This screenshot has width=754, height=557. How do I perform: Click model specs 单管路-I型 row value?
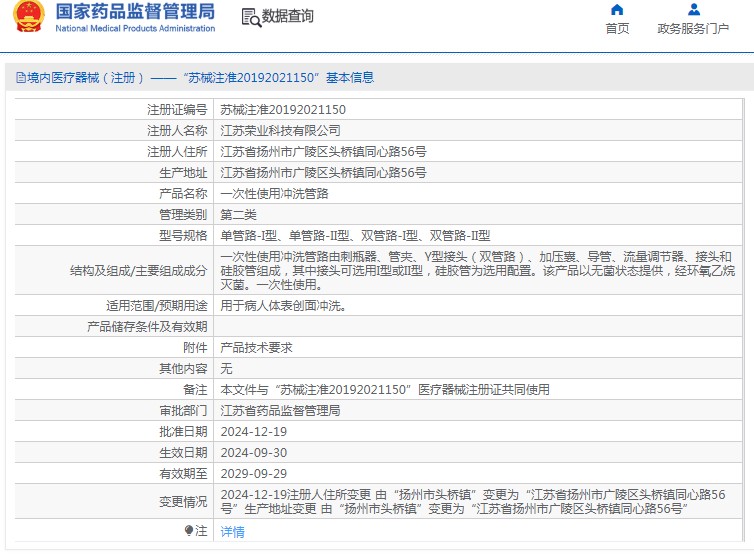click(x=355, y=236)
